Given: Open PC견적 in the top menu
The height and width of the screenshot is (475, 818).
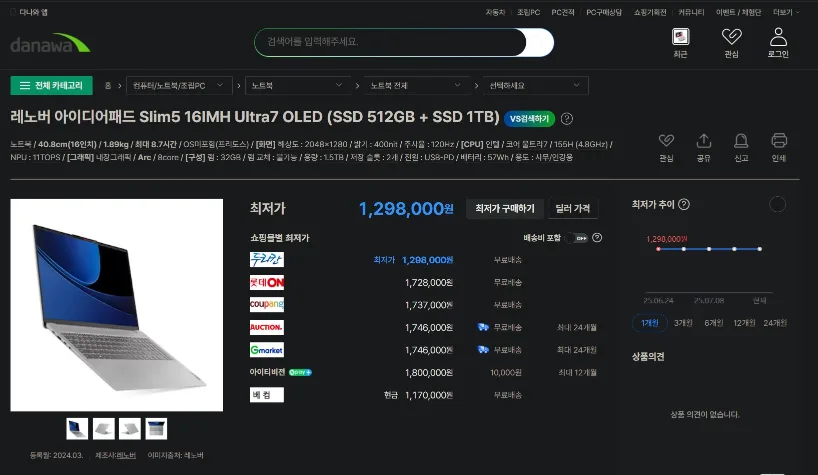Looking at the screenshot, I should tap(563, 12).
